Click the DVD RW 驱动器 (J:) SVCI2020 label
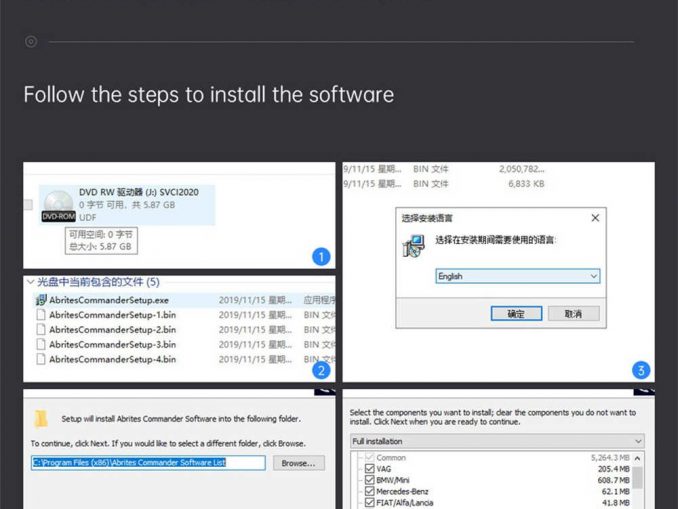 pyautogui.click(x=139, y=192)
